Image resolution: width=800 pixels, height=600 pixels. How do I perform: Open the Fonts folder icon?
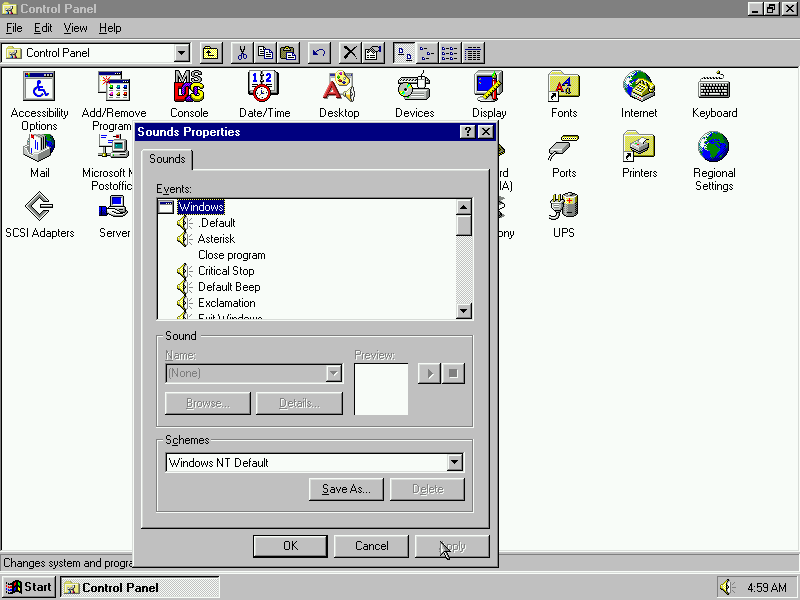[564, 88]
